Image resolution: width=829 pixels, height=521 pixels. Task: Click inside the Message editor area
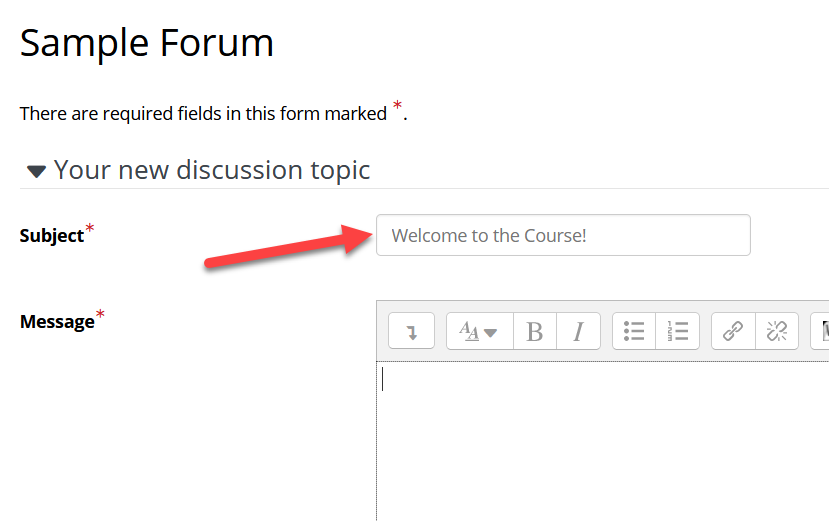click(x=600, y=440)
